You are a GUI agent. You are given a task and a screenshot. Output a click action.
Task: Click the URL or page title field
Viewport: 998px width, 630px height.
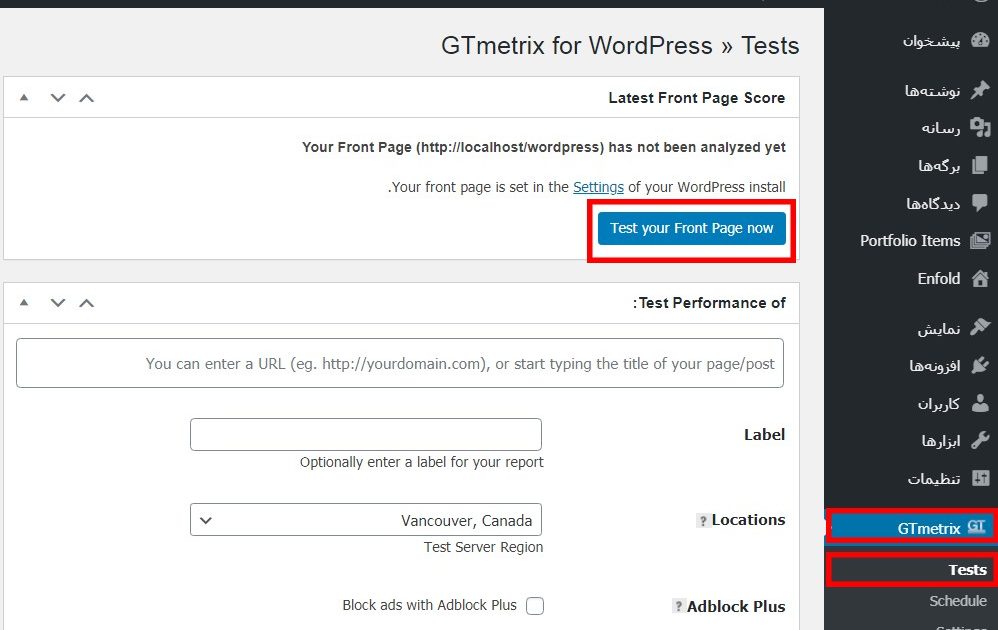click(x=400, y=363)
